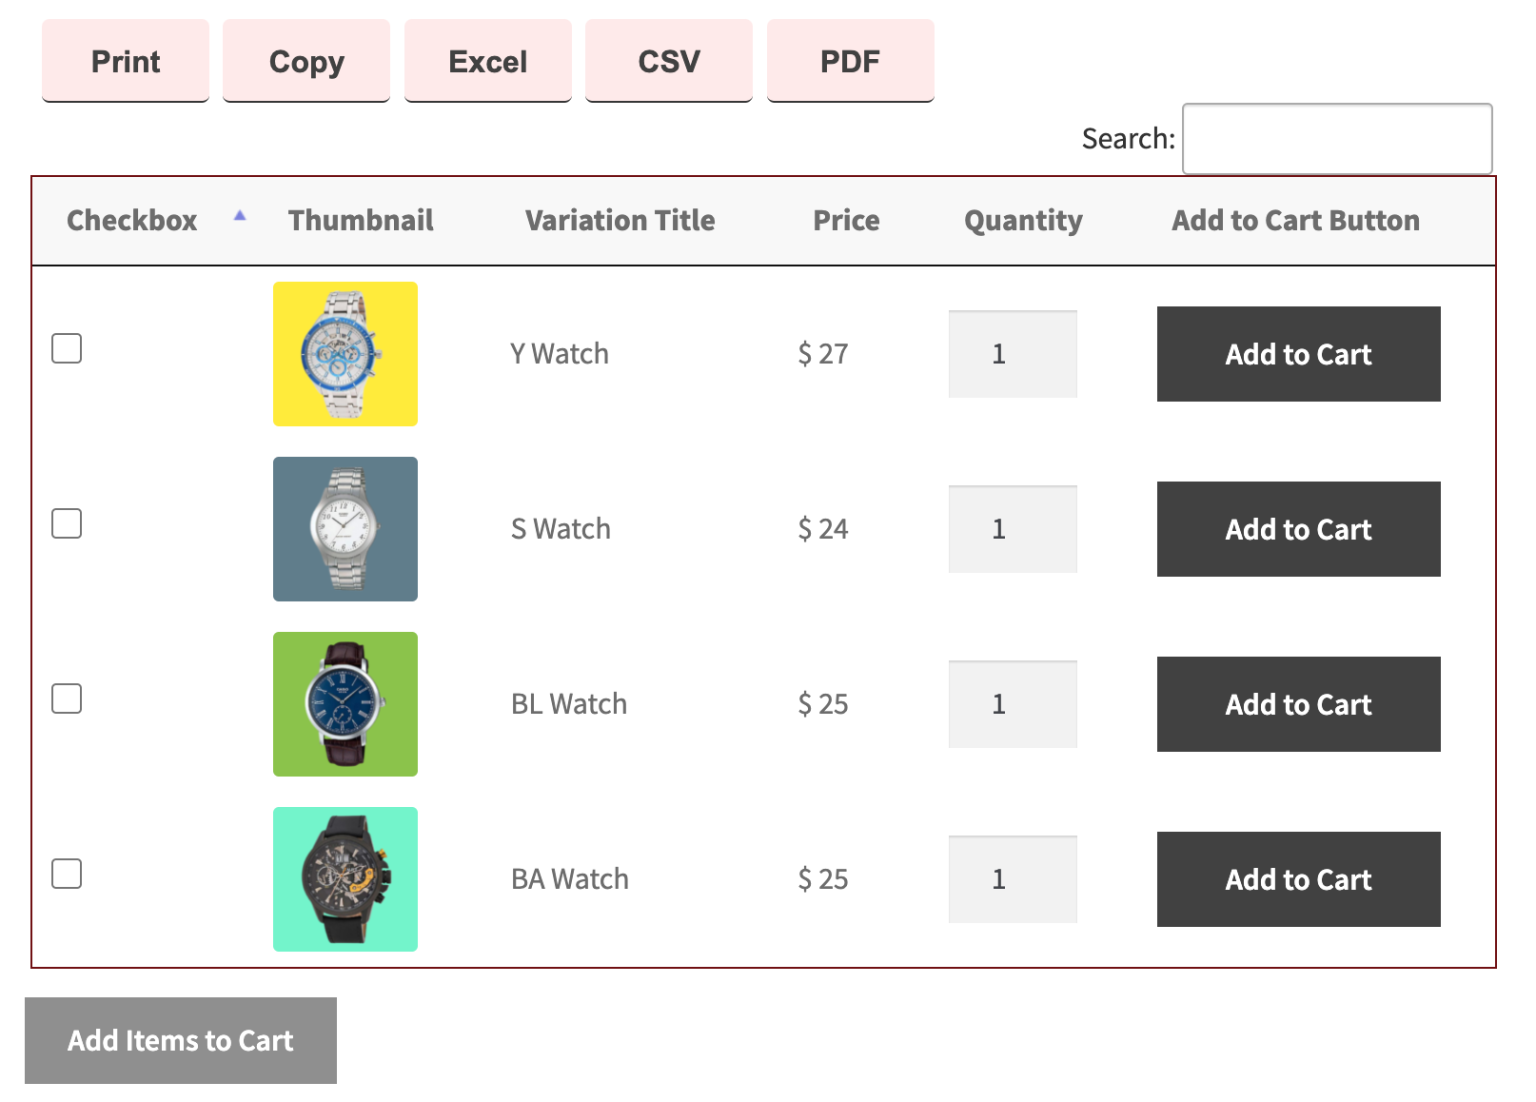Edit quantity field for Y Watch
The image size is (1536, 1102).
coord(1013,354)
